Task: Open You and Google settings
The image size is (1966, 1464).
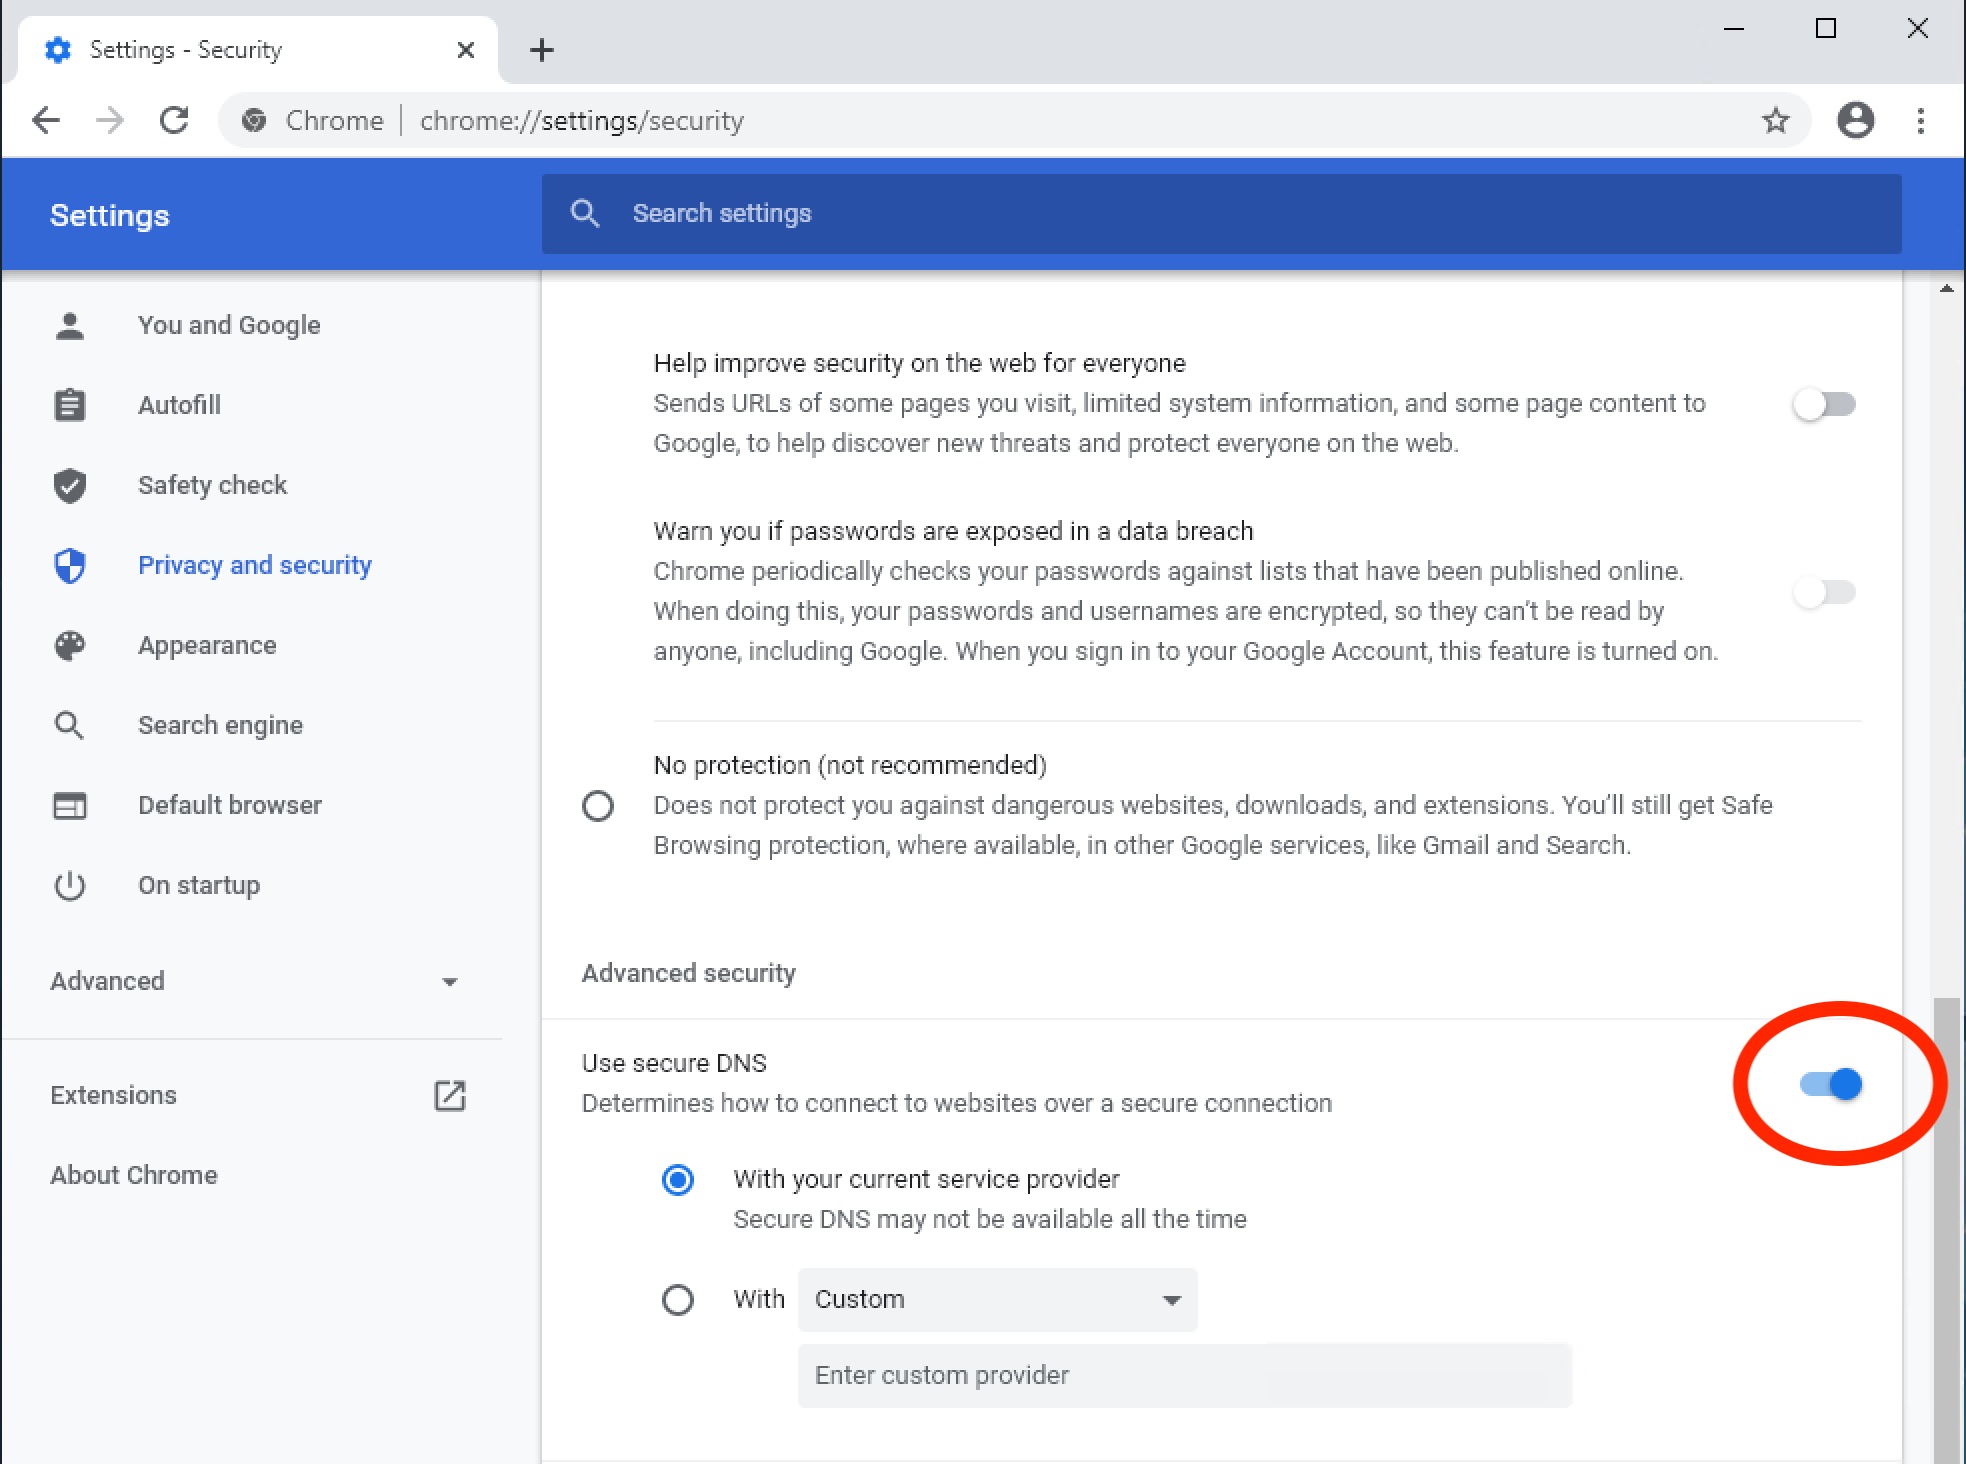Action: coord(229,325)
